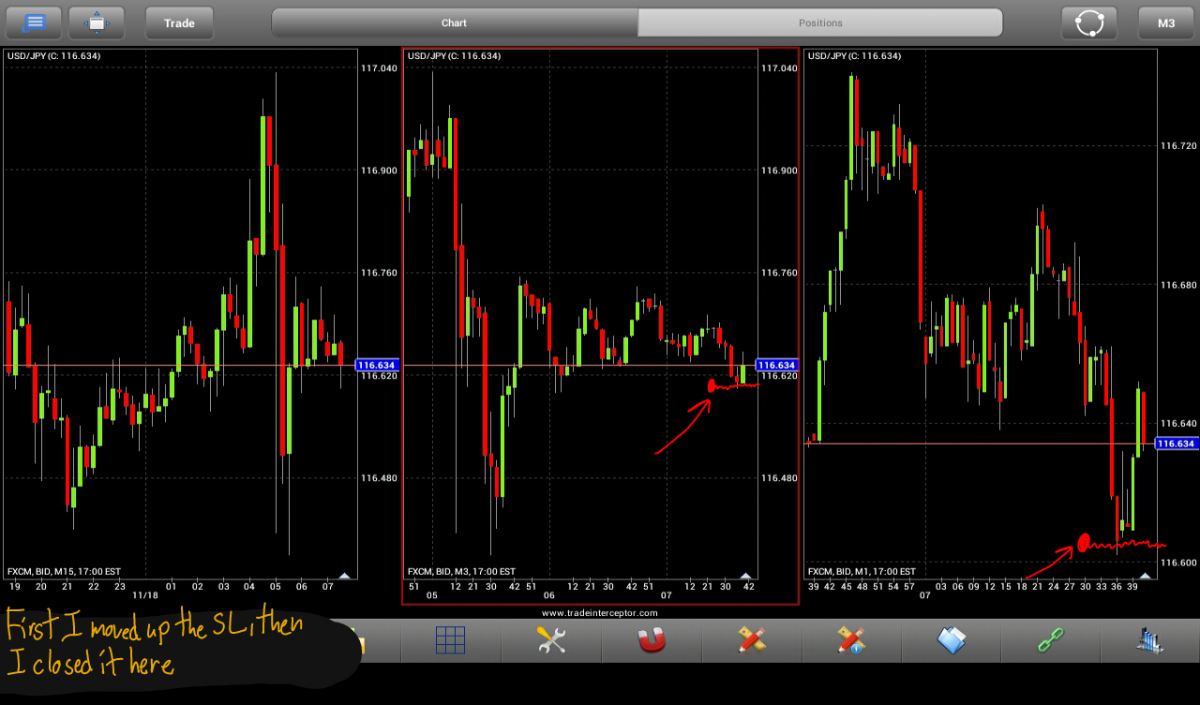Image resolution: width=1200 pixels, height=705 pixels.
Task: Click the 11/18 date label
Action: (146, 595)
